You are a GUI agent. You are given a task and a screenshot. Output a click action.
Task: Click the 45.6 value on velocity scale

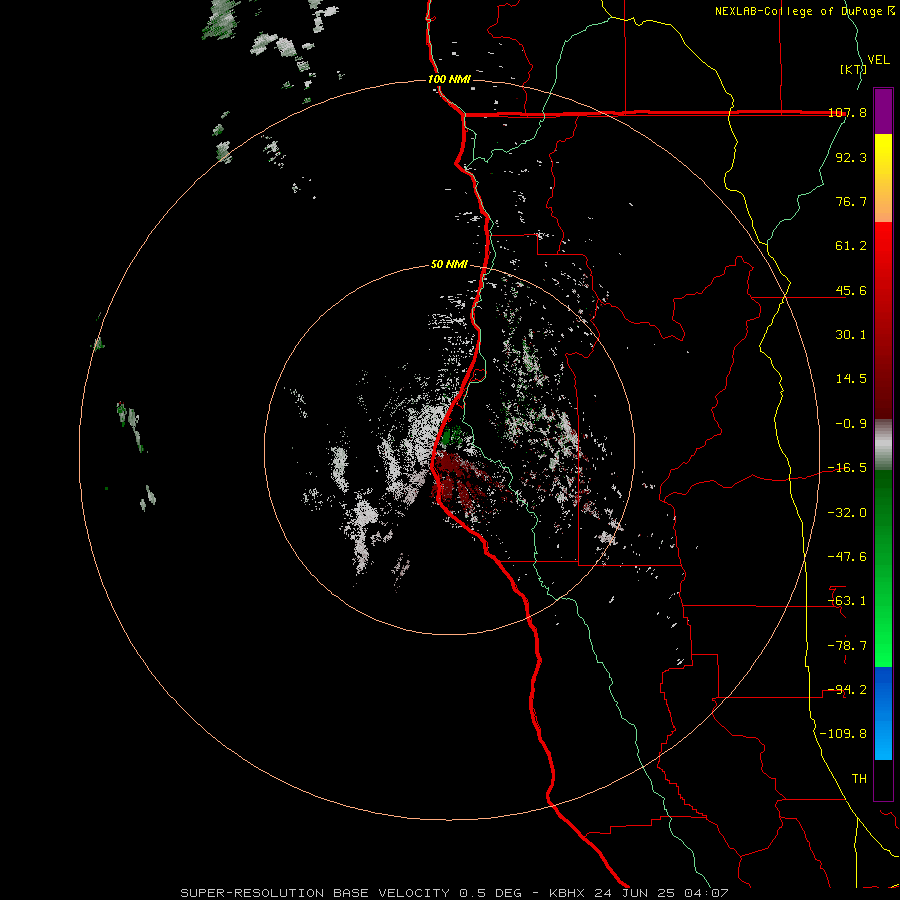[851, 290]
